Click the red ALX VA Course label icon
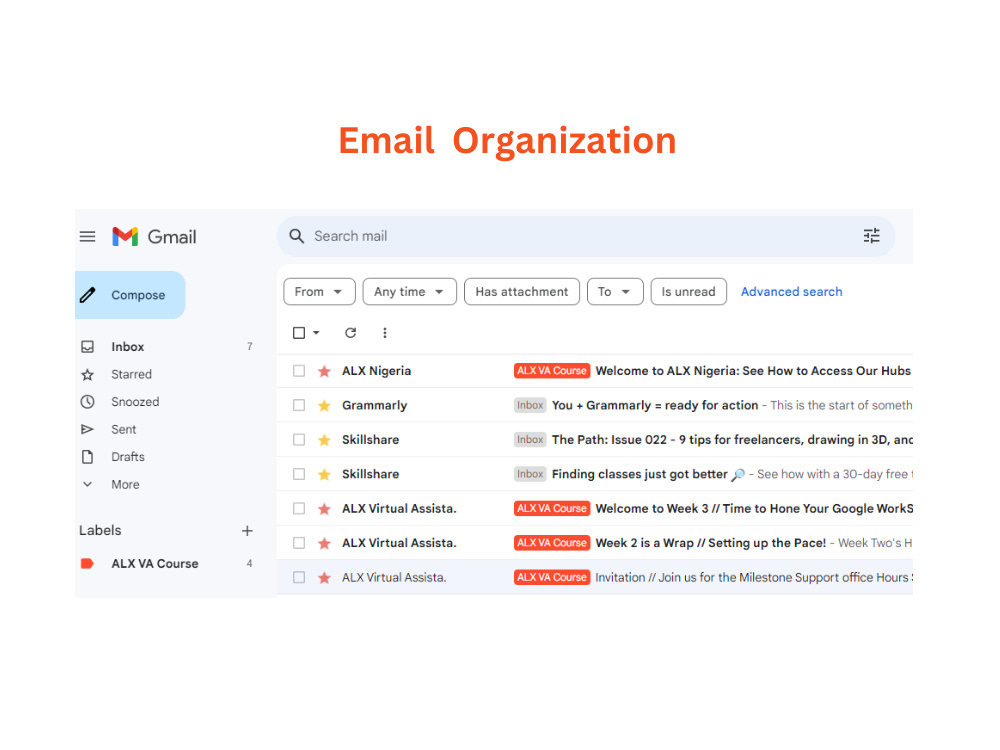1000x750 pixels. pyautogui.click(x=87, y=563)
